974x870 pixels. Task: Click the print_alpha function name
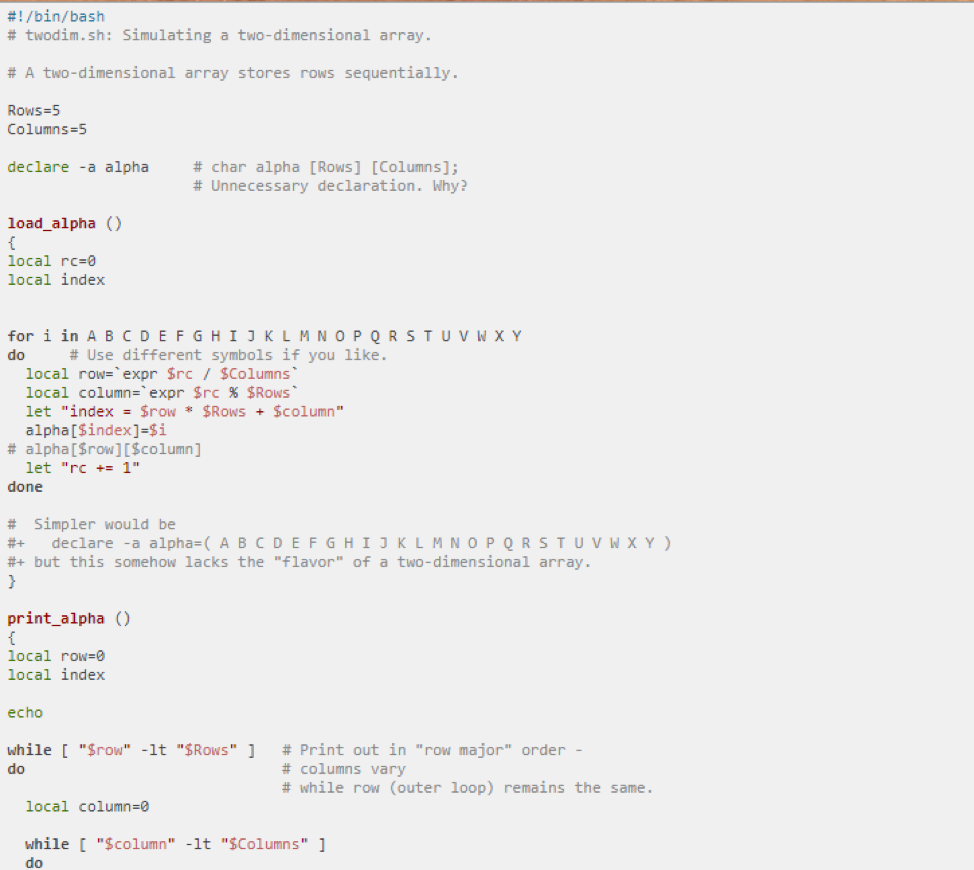[56, 618]
